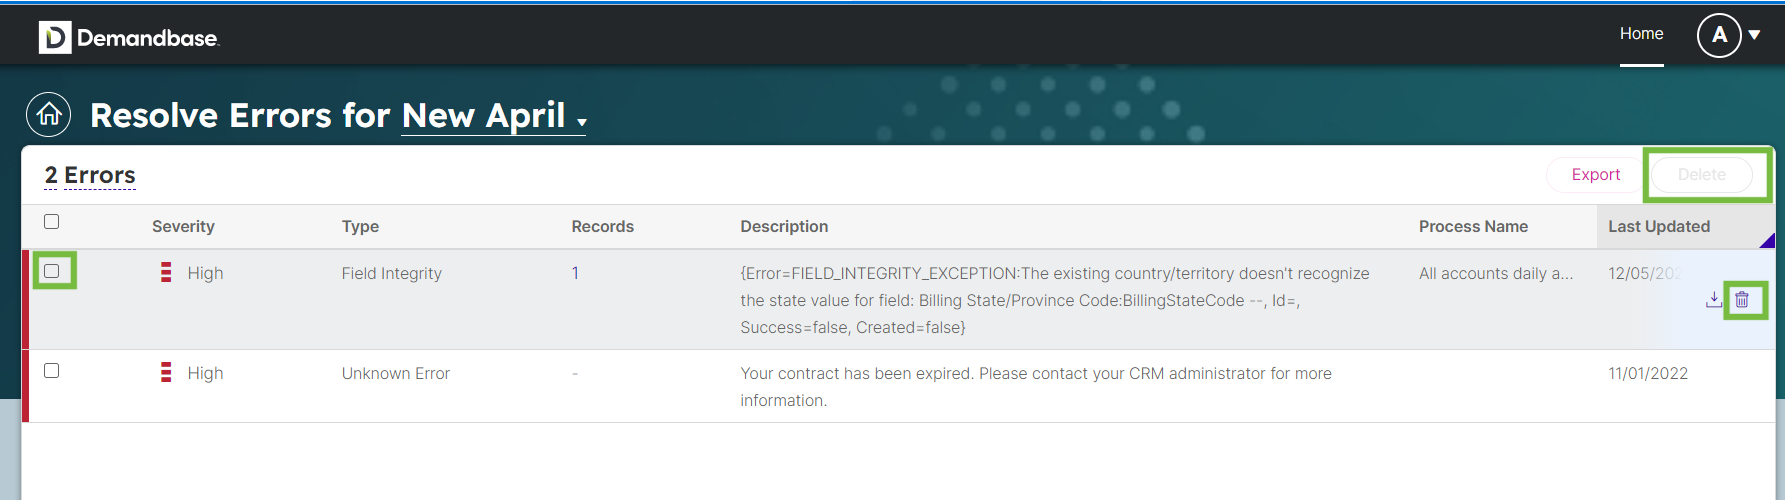
Task: Expand the arrow next to the user avatar
Action: pos(1754,35)
